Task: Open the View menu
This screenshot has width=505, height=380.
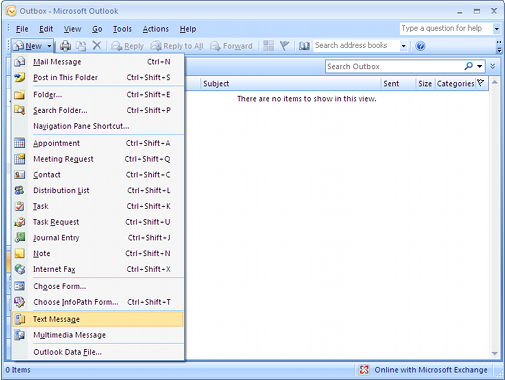Action: point(72,29)
